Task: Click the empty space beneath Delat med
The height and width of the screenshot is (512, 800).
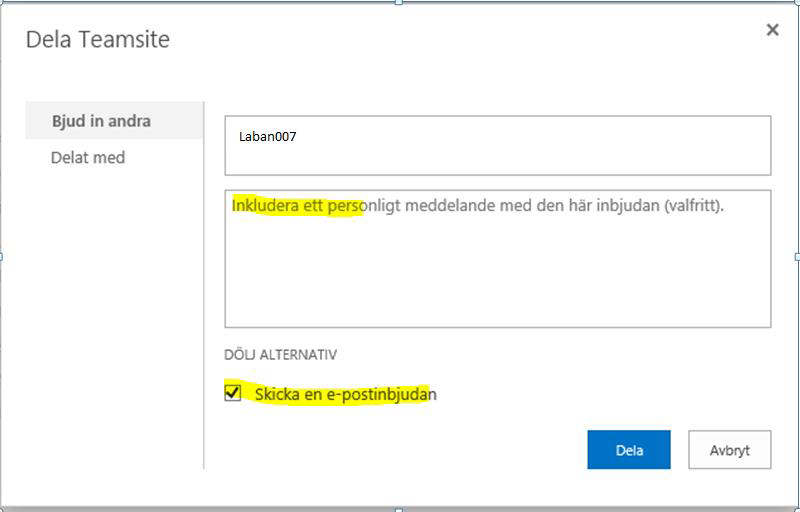Action: (x=115, y=316)
